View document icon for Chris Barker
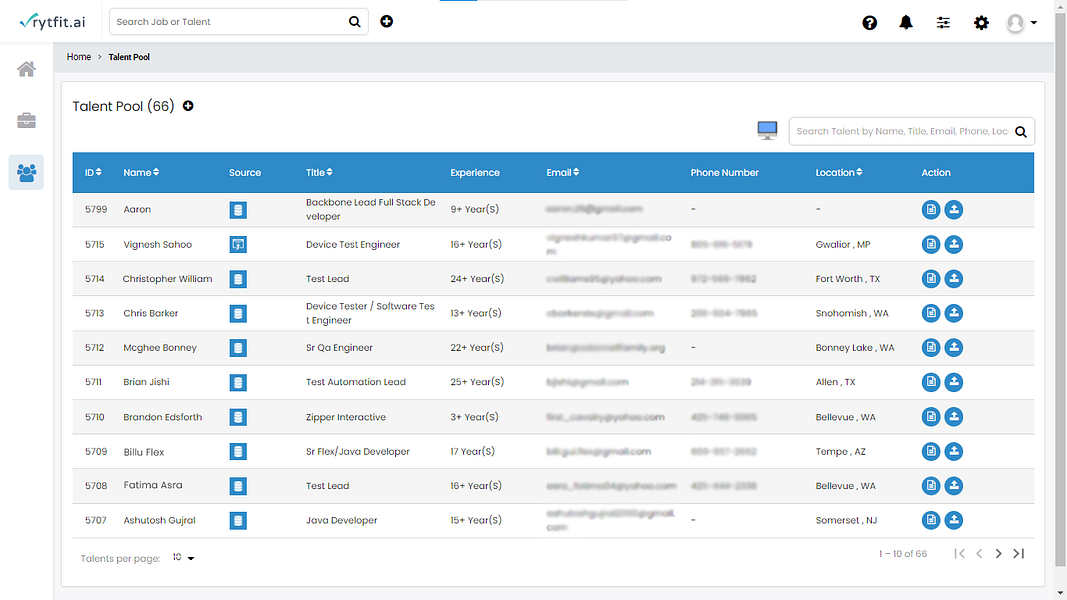 931,313
